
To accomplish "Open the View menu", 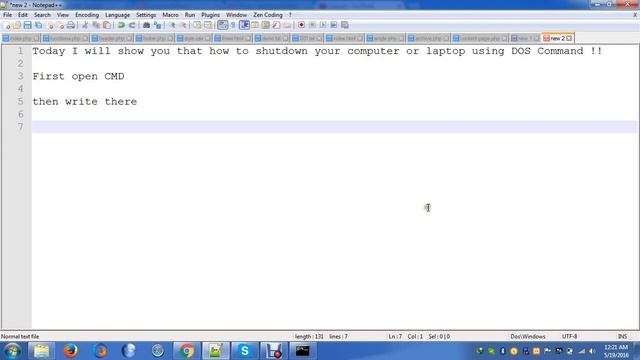I will 62,15.
